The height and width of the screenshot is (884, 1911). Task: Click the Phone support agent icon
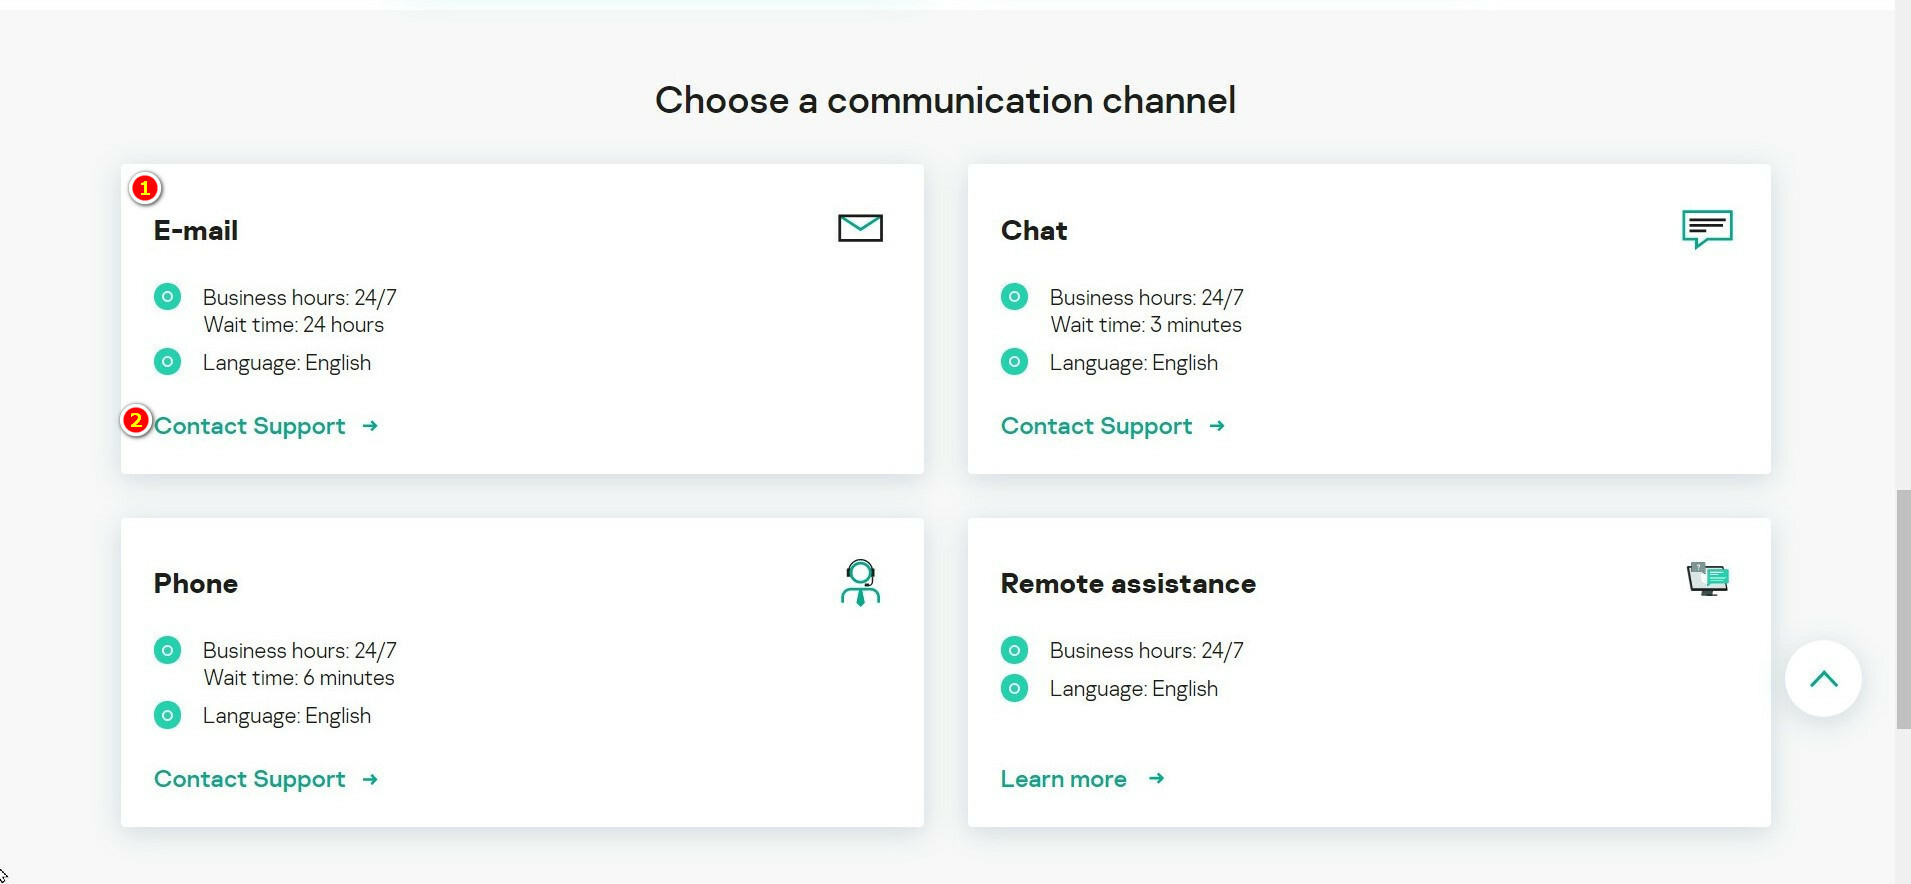860,582
